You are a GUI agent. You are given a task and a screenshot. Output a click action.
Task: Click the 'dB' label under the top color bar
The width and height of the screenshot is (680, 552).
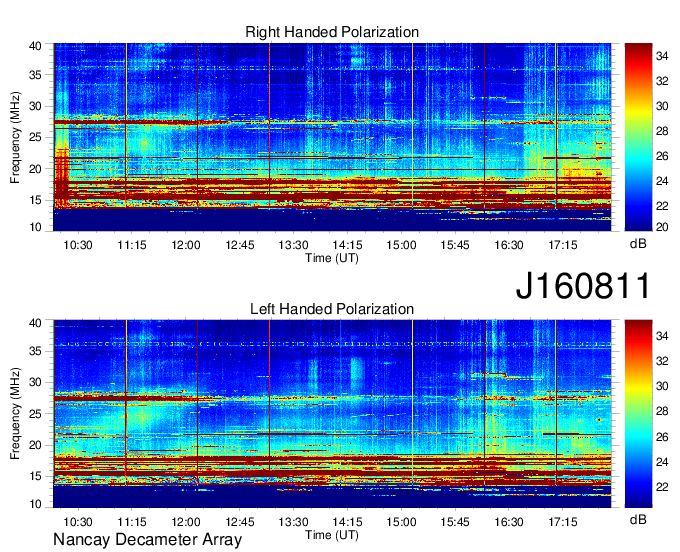pos(638,244)
